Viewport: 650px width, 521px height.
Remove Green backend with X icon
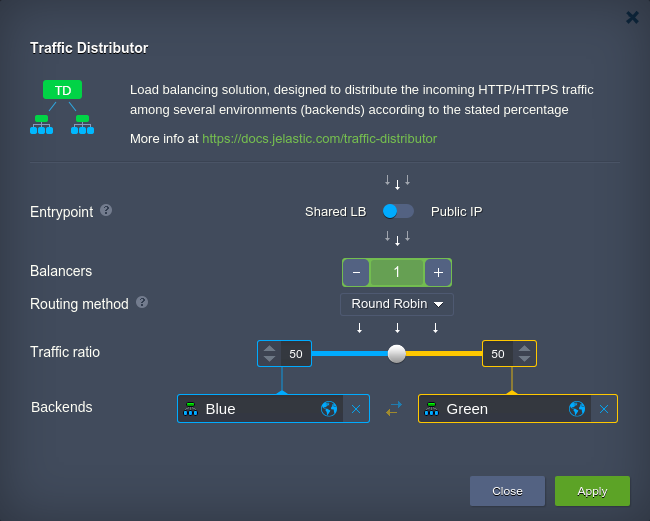[x=604, y=409]
